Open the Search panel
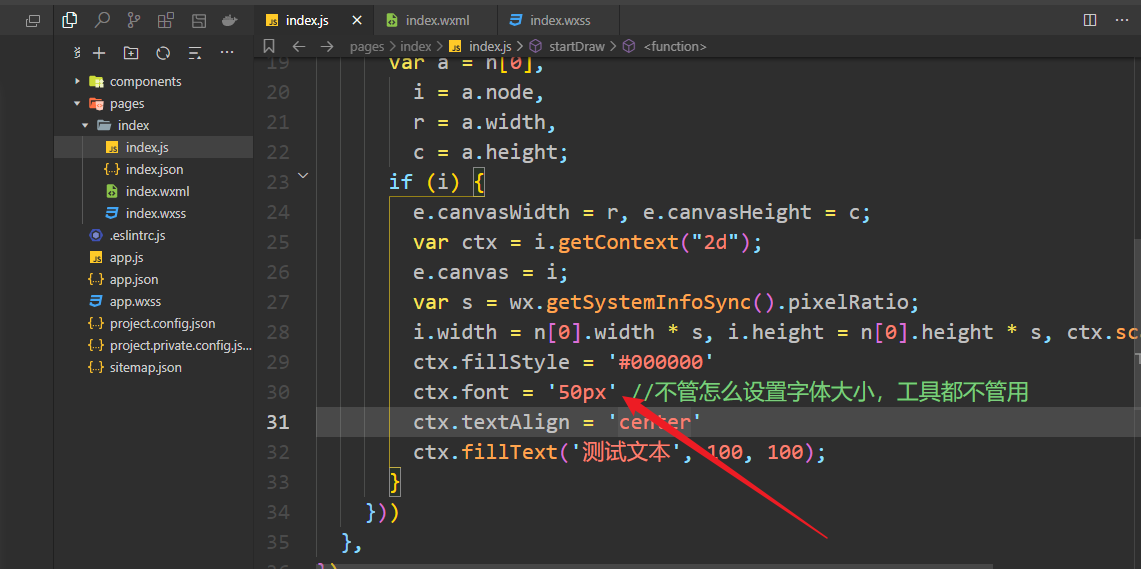 (x=103, y=20)
